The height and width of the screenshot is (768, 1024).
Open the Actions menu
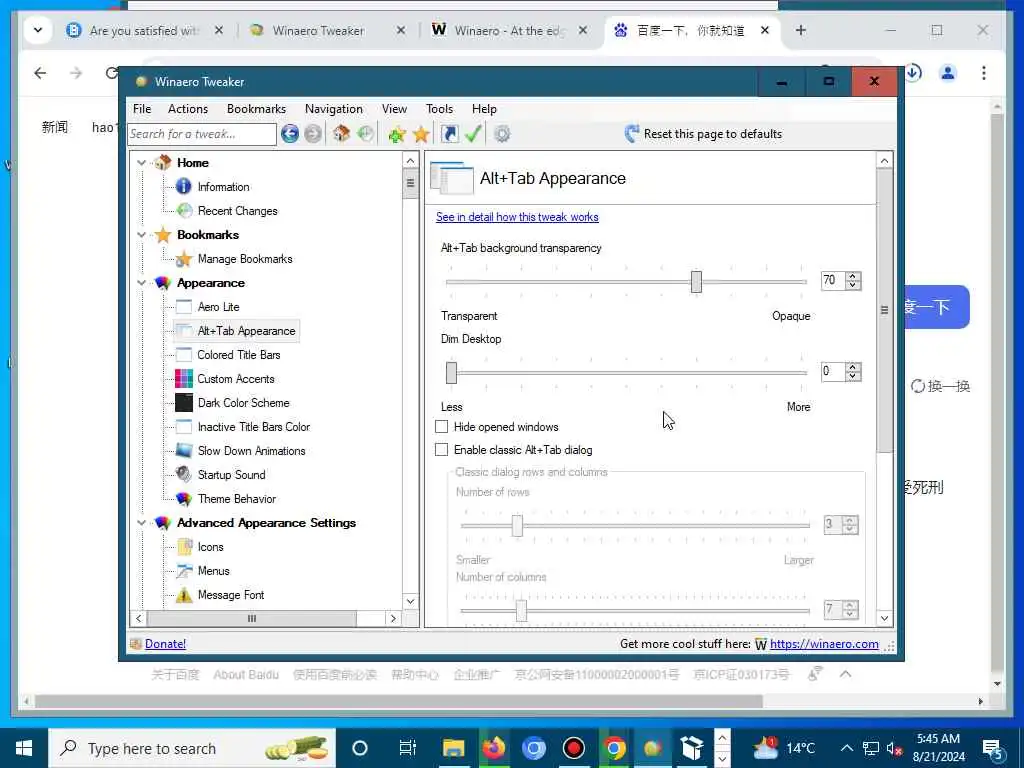(188, 109)
